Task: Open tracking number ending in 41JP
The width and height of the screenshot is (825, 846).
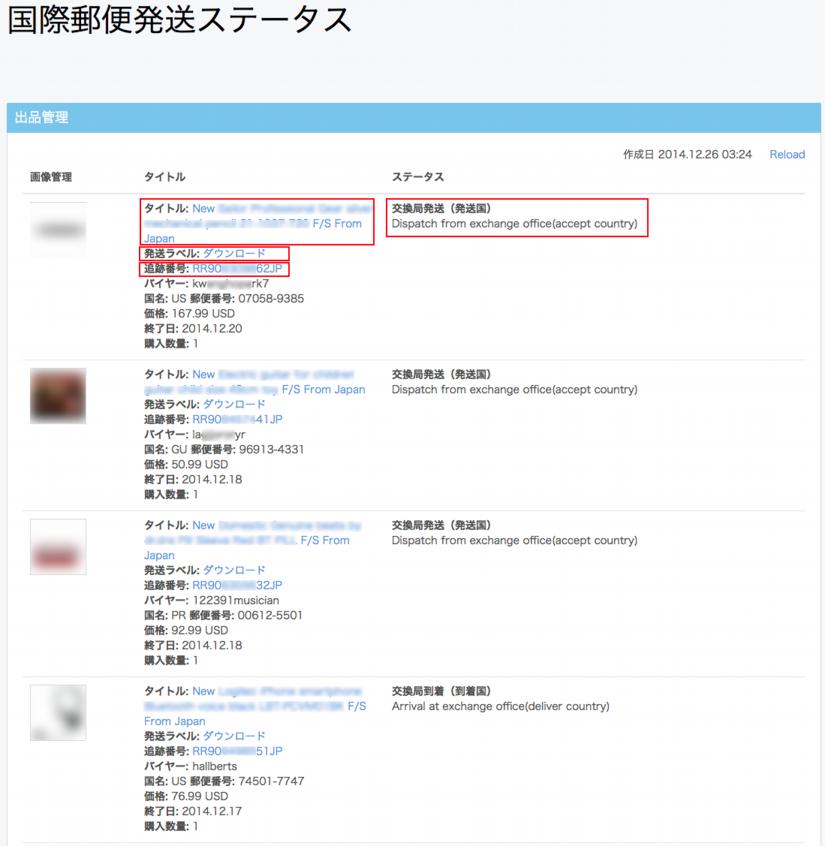Action: point(237,420)
